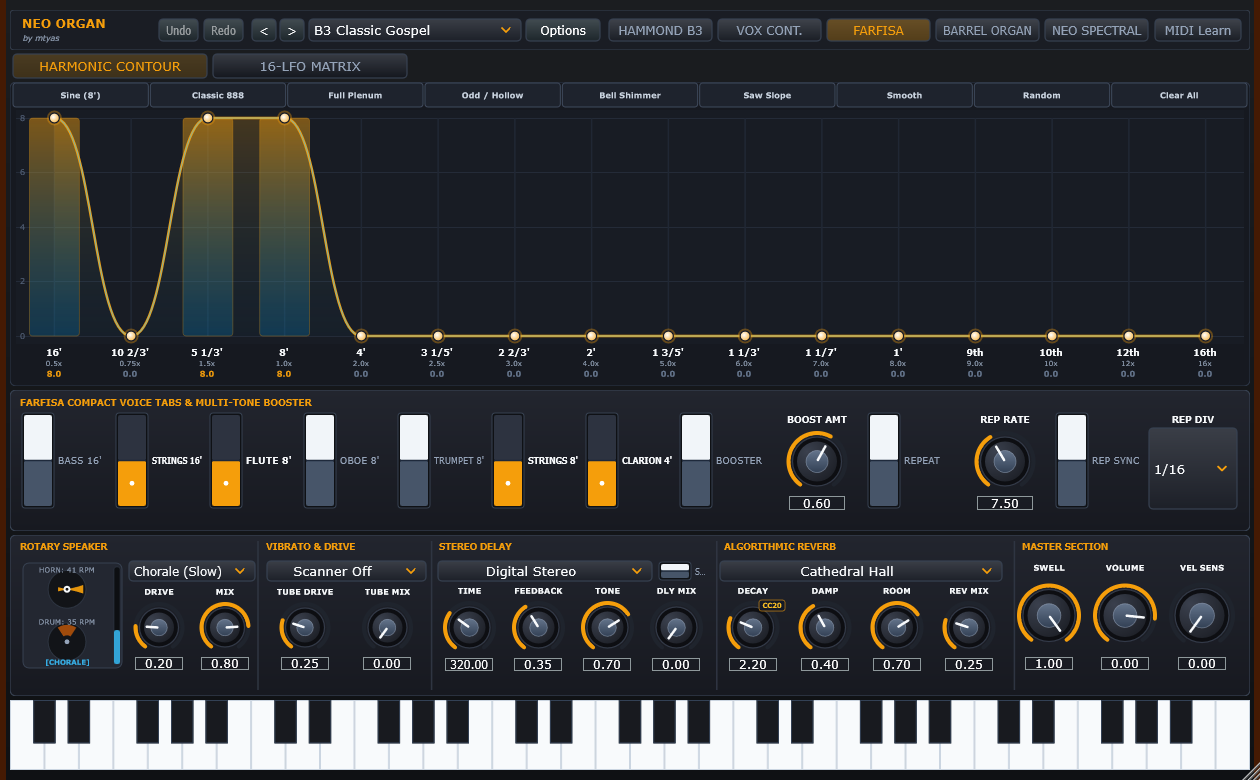Open the B3 Classic Gospel preset dropdown

[415, 30]
